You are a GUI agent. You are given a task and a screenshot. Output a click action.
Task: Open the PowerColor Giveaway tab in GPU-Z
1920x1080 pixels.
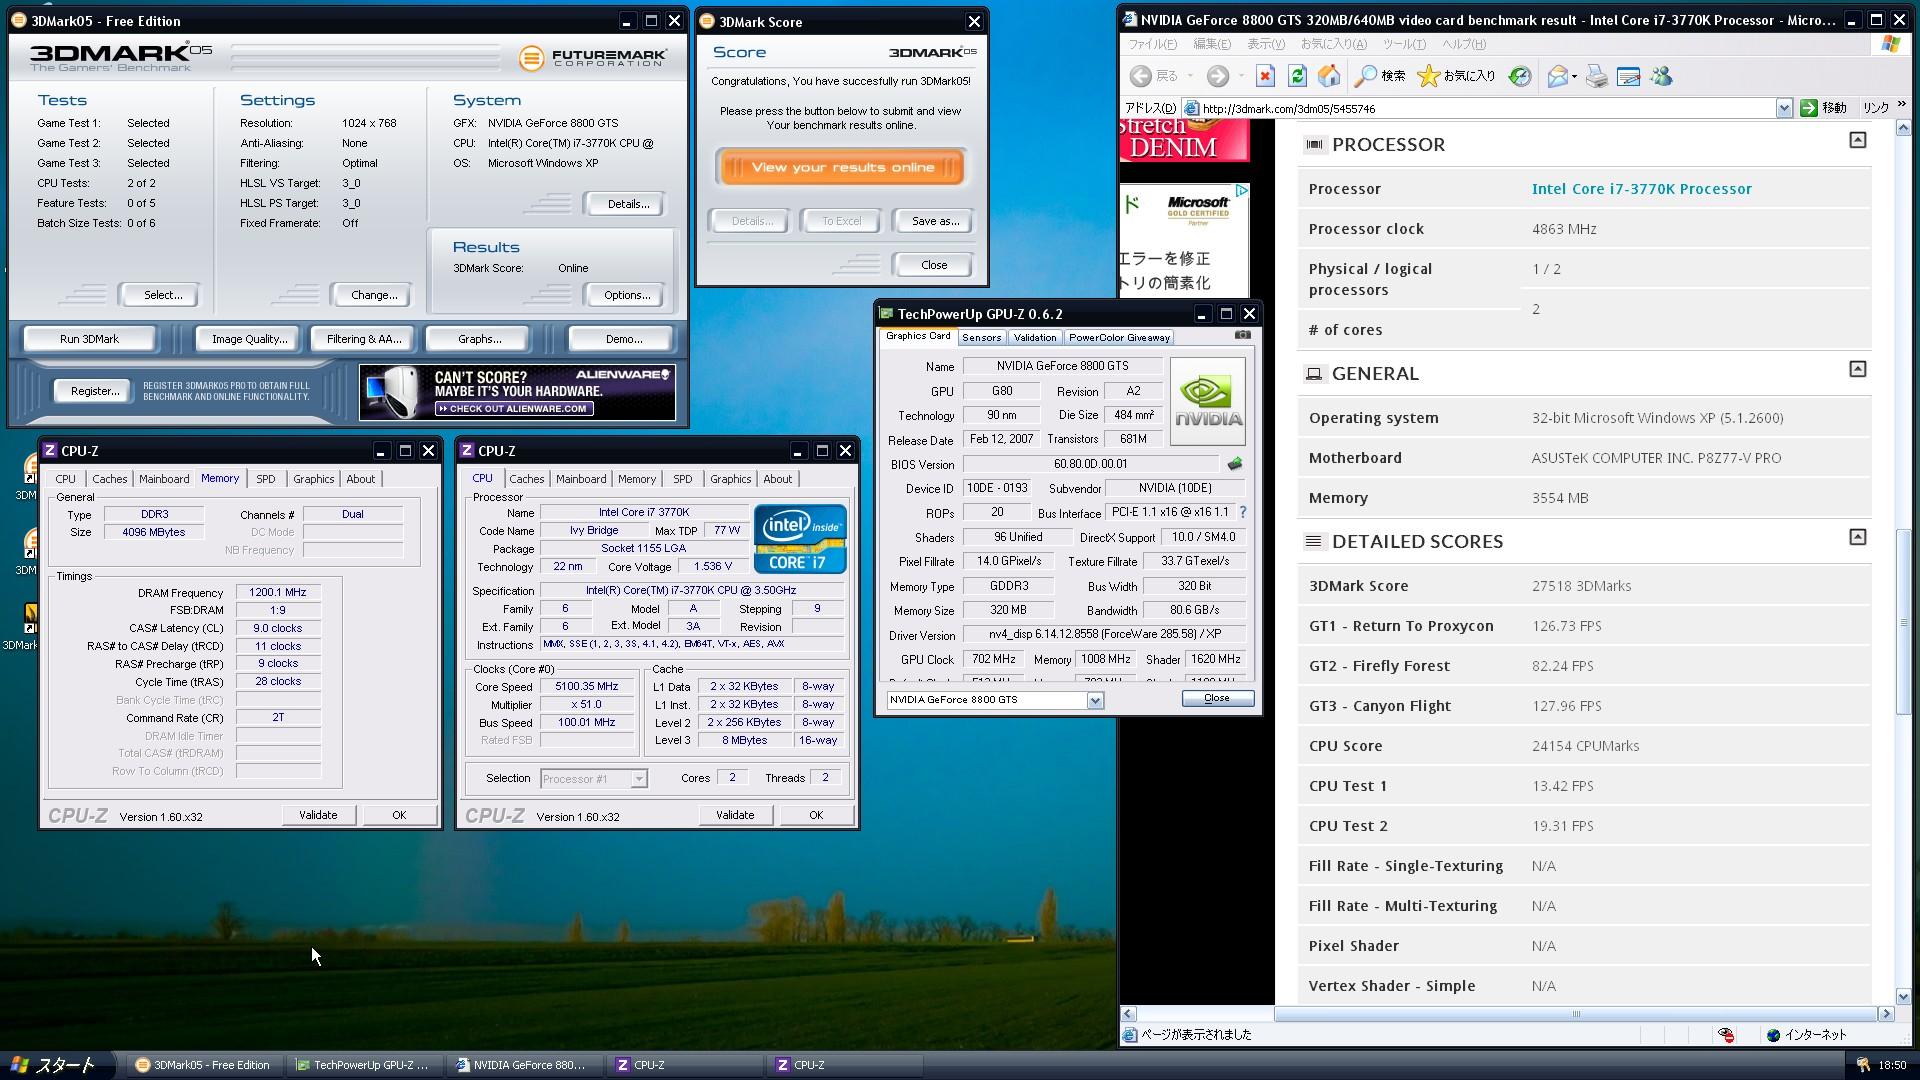click(1119, 337)
